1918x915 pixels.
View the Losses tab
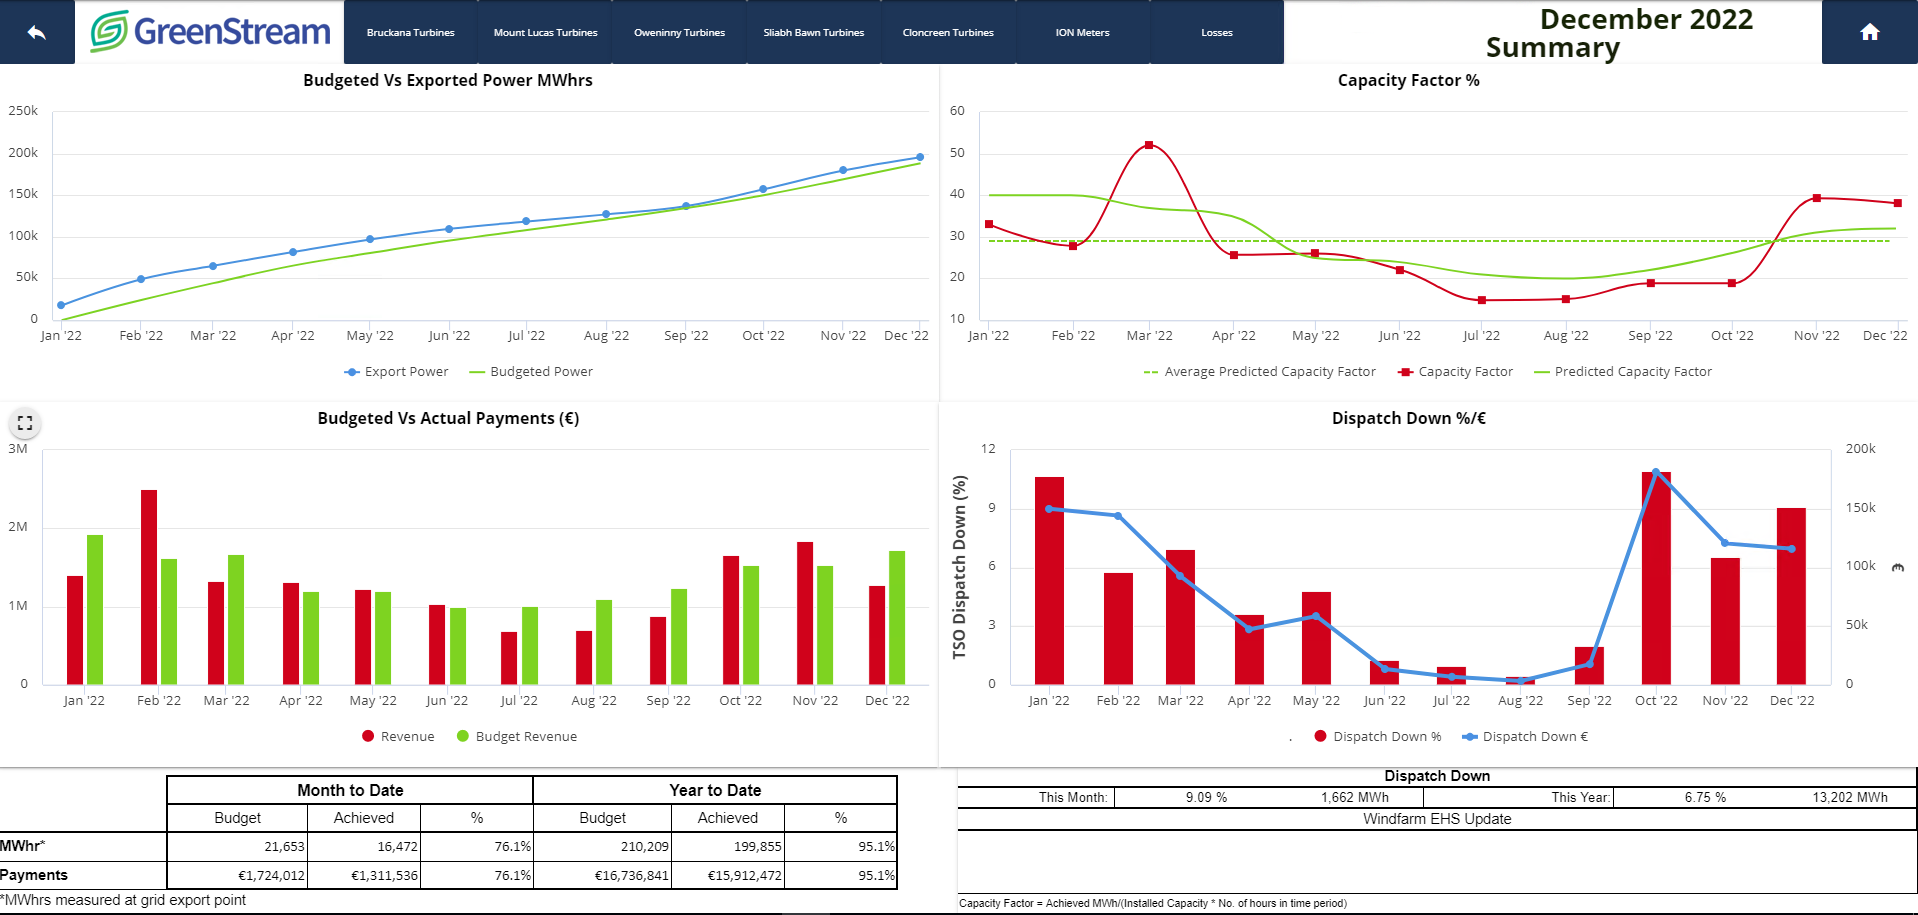1216,31
